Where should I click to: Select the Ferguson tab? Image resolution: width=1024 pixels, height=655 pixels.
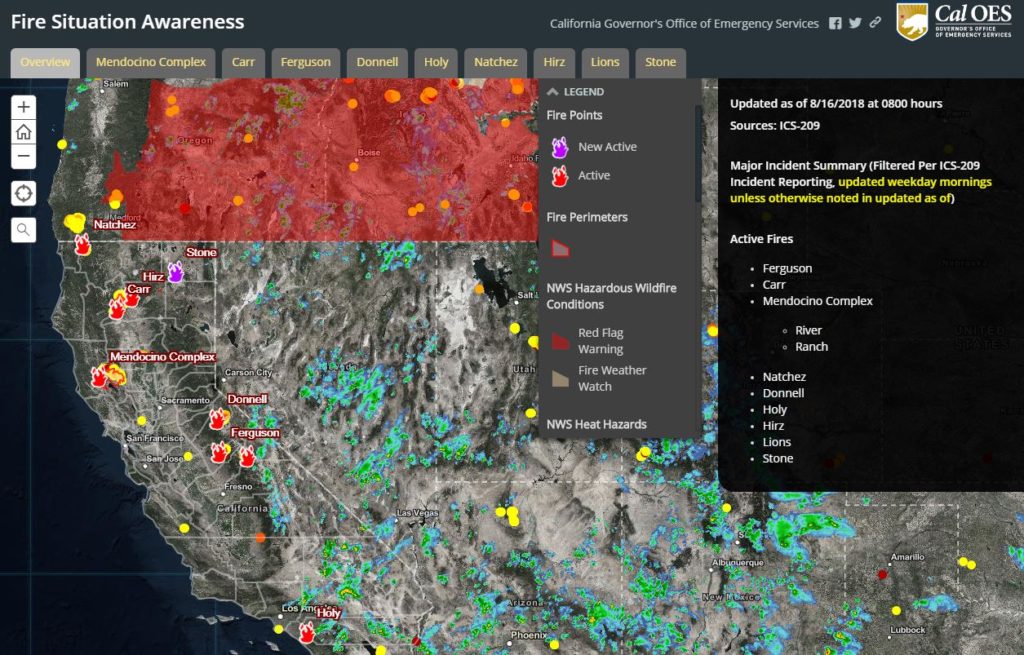[x=306, y=62]
